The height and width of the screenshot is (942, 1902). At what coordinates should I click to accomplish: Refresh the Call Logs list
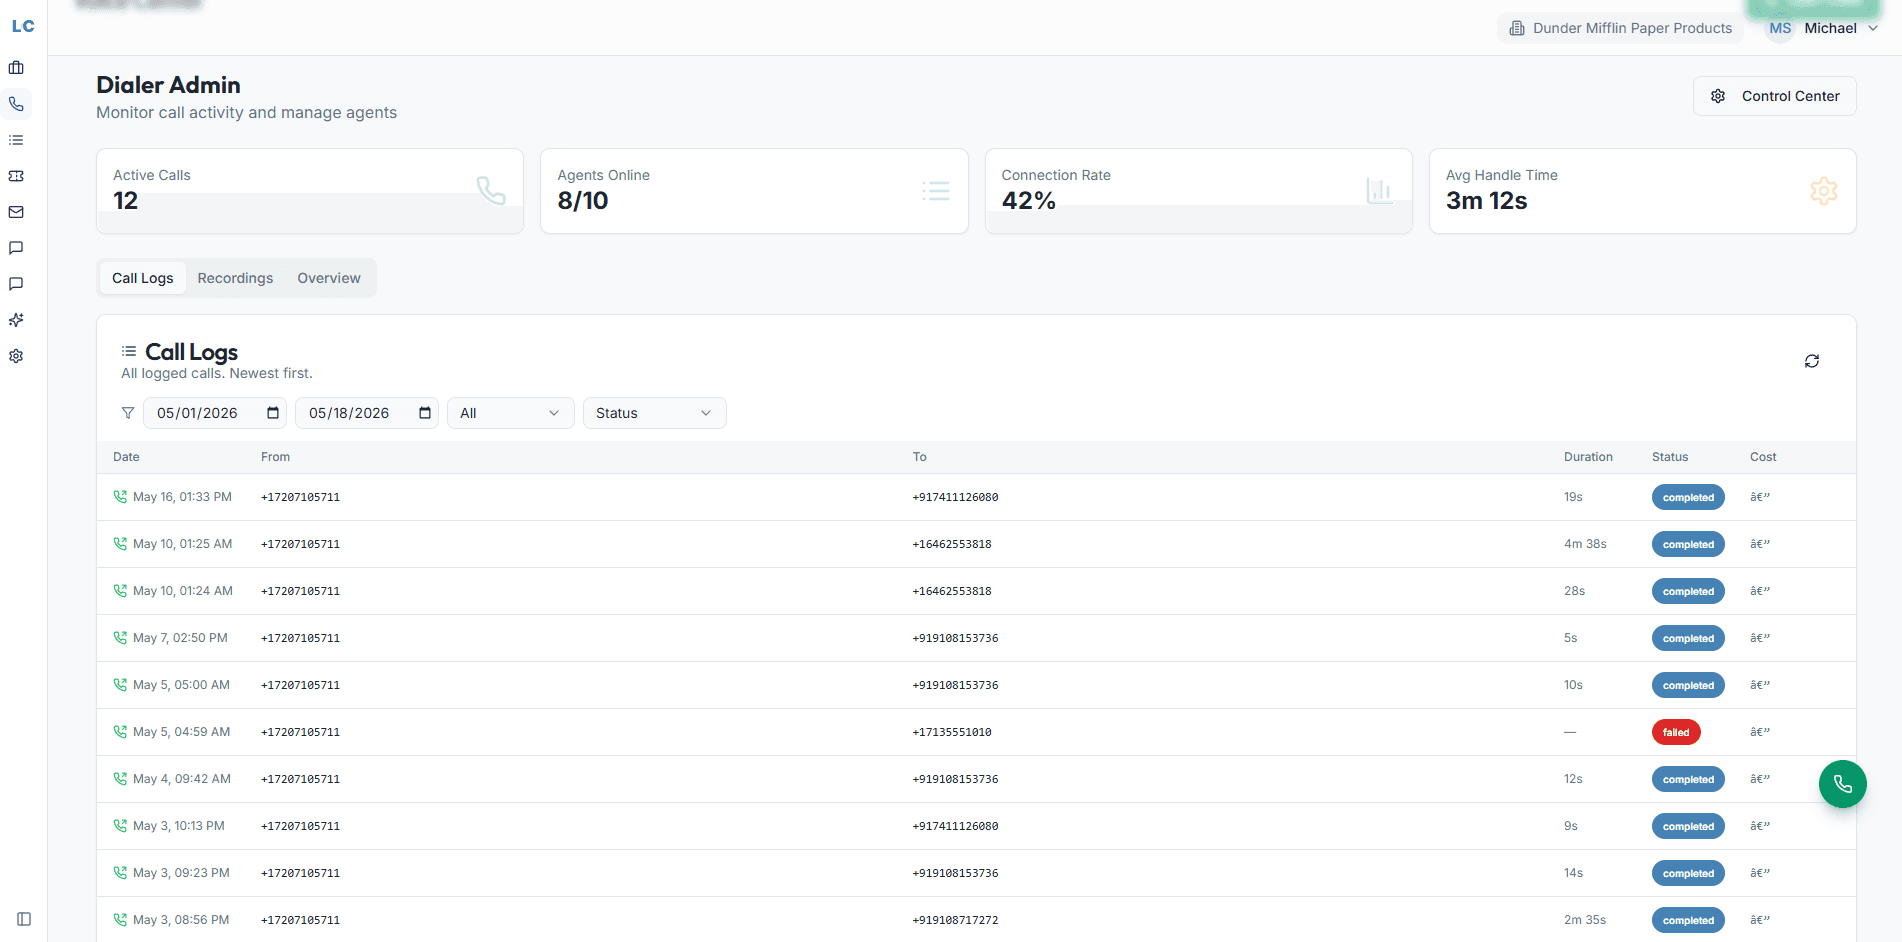1812,361
